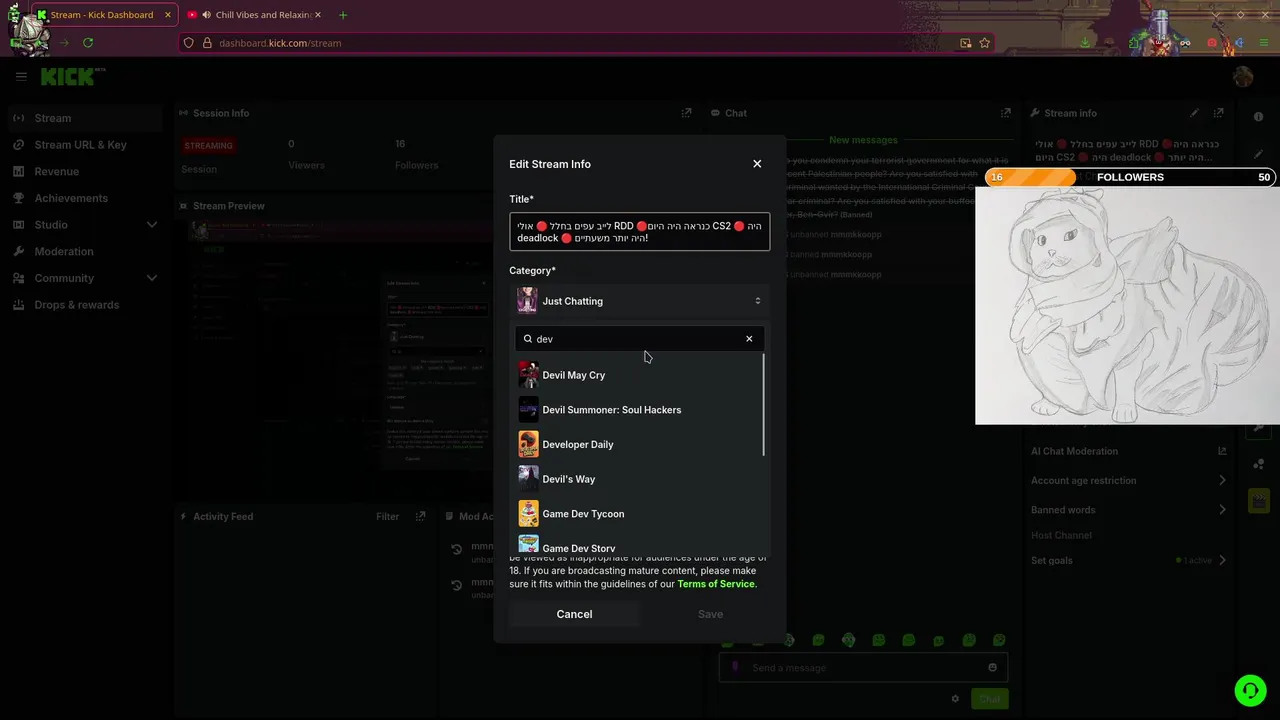Pop out the Session Info panel

click(x=686, y=113)
